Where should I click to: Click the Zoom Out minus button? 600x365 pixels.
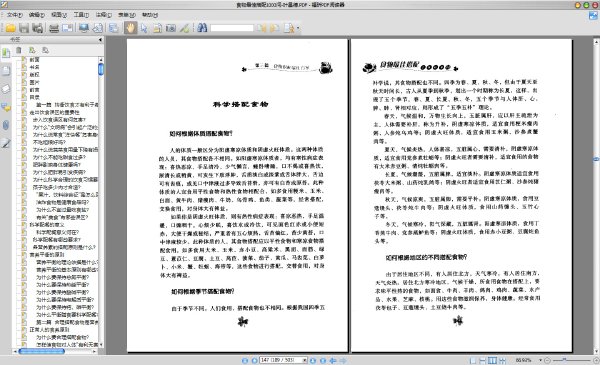click(547, 360)
